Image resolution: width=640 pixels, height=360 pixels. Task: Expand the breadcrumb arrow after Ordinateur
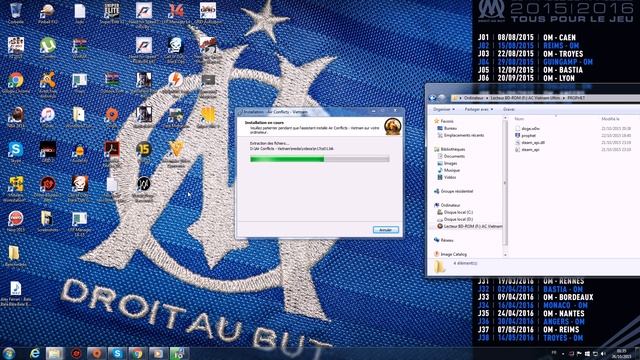(x=487, y=98)
